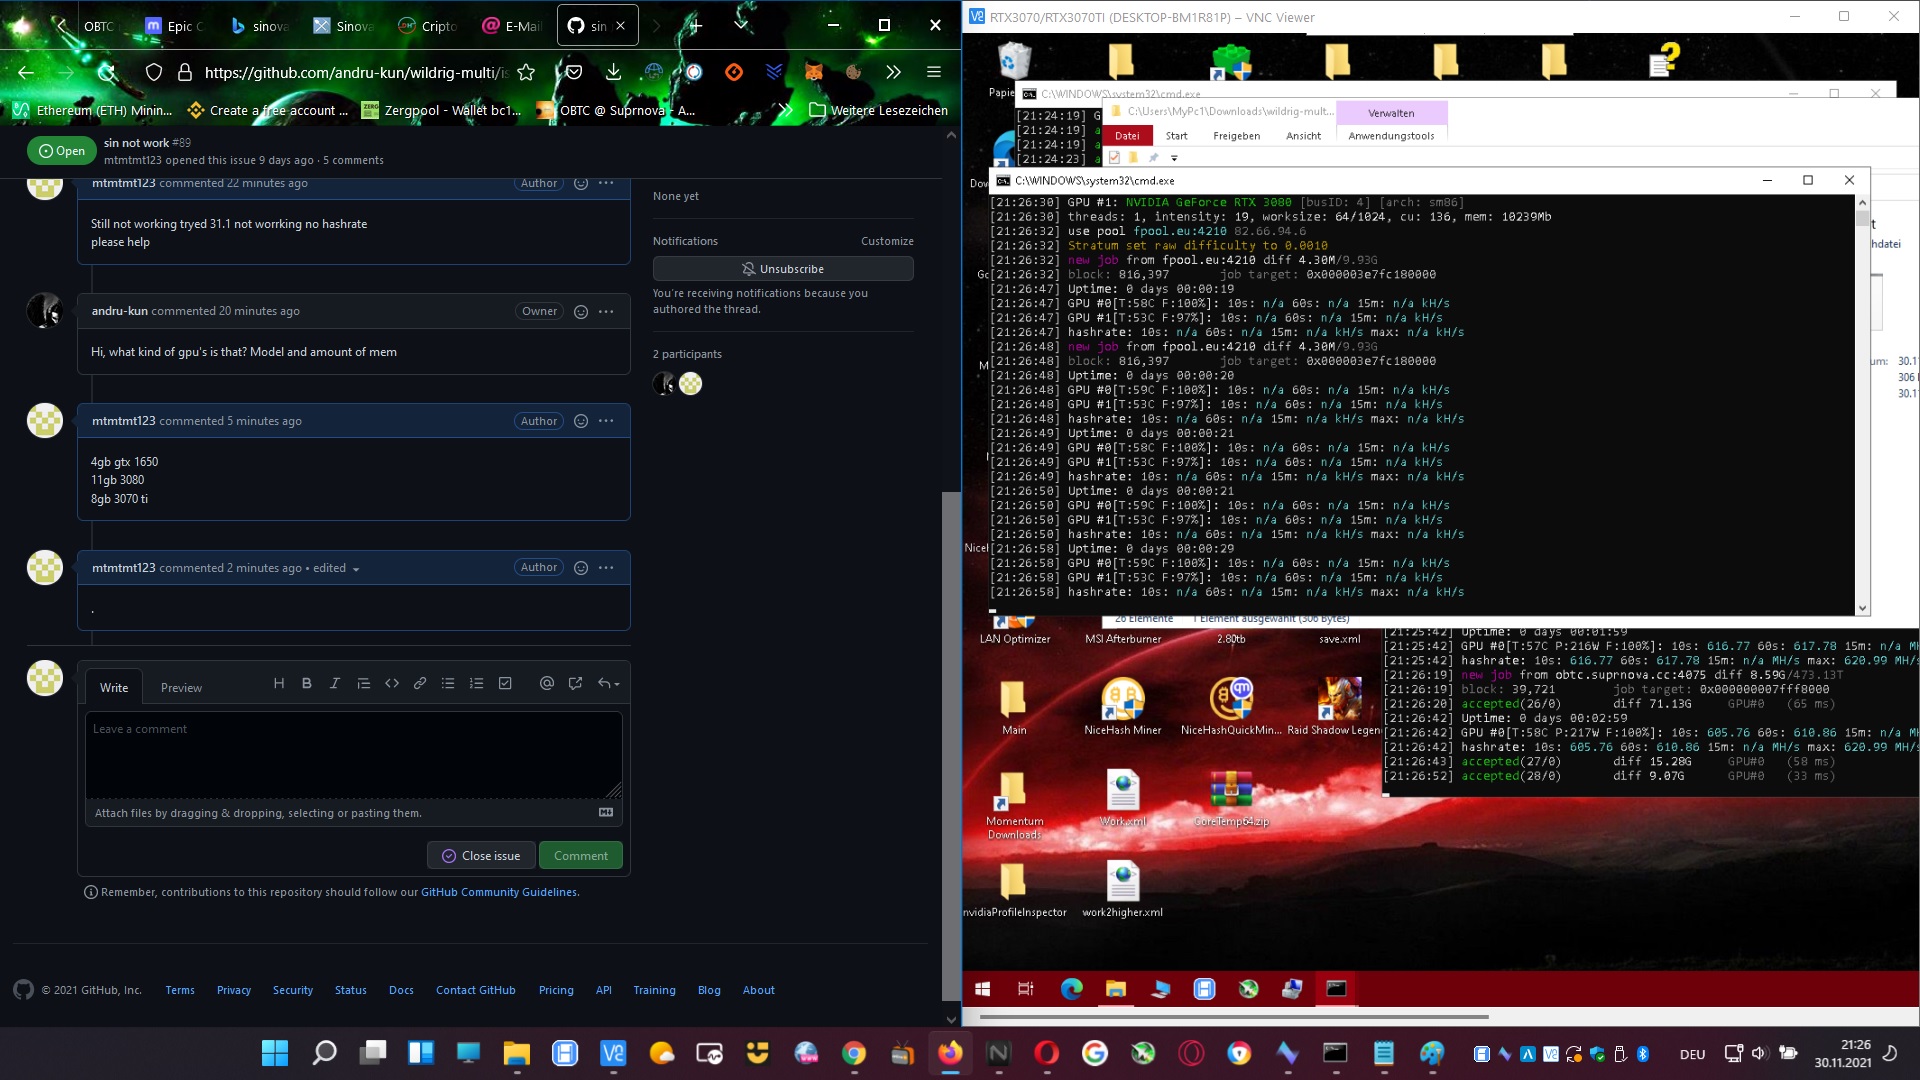Save page with the Pocket icon
The height and width of the screenshot is (1080, 1920).
click(574, 71)
